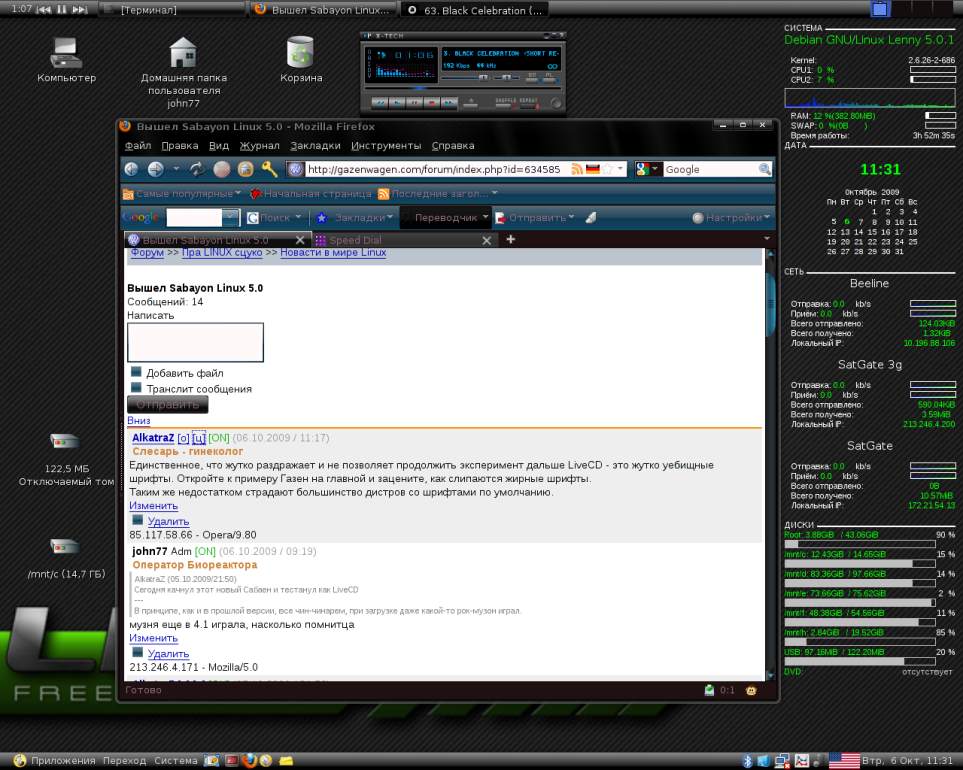Click the RSS feed icon in the address bar
The height and width of the screenshot is (770, 963).
point(577,169)
